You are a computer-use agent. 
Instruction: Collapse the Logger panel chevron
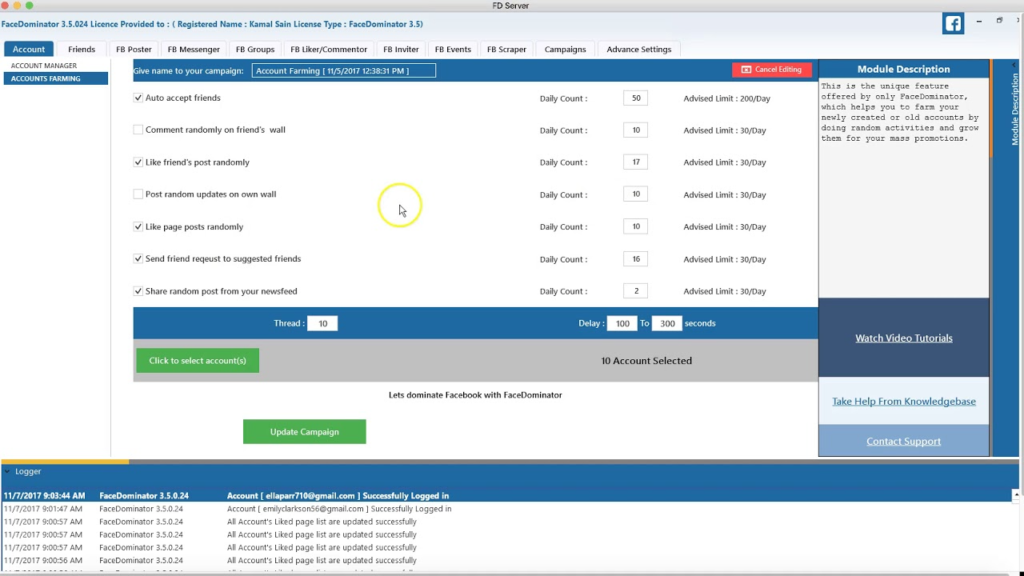[x=7, y=472]
